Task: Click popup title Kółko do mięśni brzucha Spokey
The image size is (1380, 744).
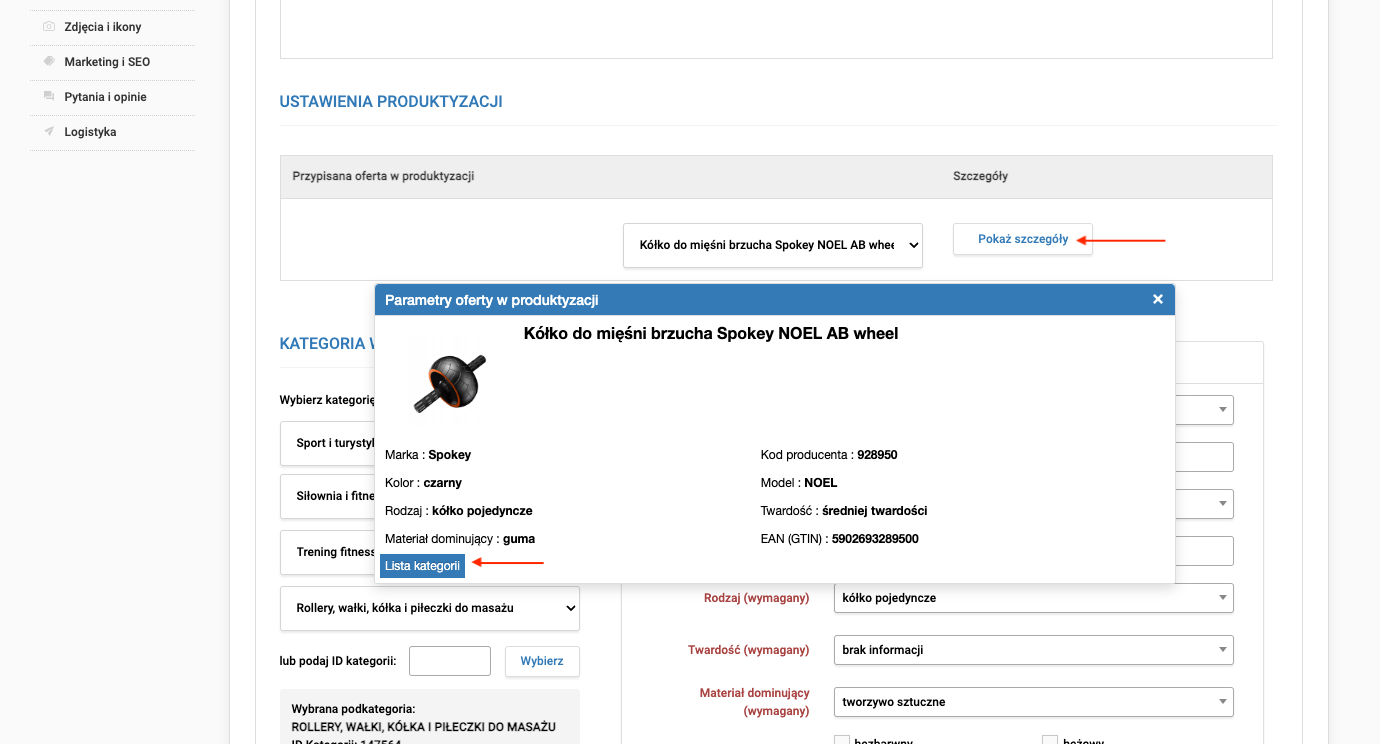Action: (711, 334)
